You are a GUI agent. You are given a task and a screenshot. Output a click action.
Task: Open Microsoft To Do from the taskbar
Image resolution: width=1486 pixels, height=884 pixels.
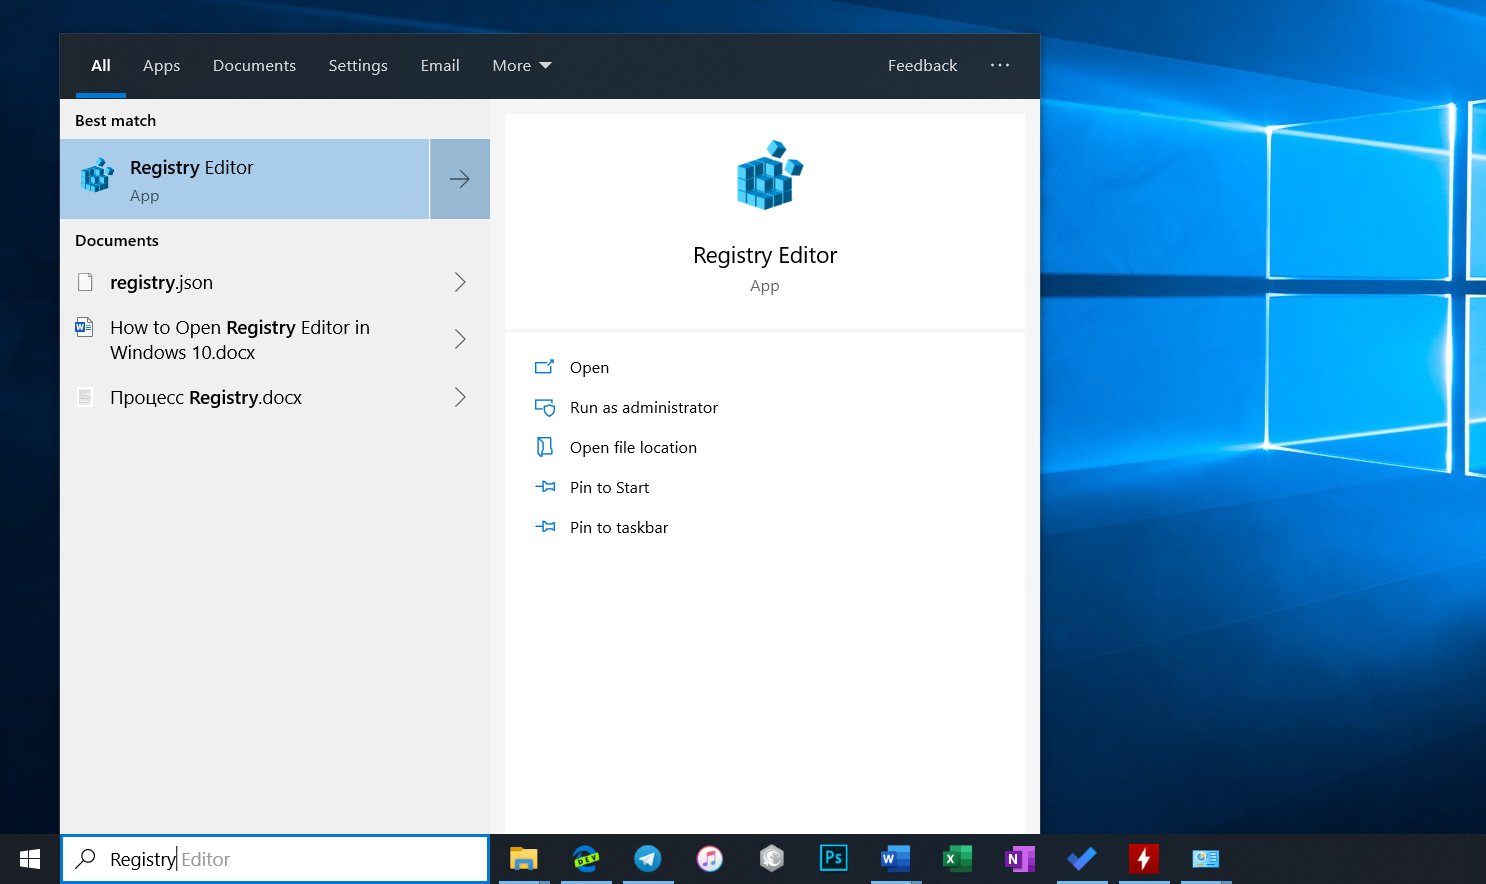pyautogui.click(x=1082, y=858)
